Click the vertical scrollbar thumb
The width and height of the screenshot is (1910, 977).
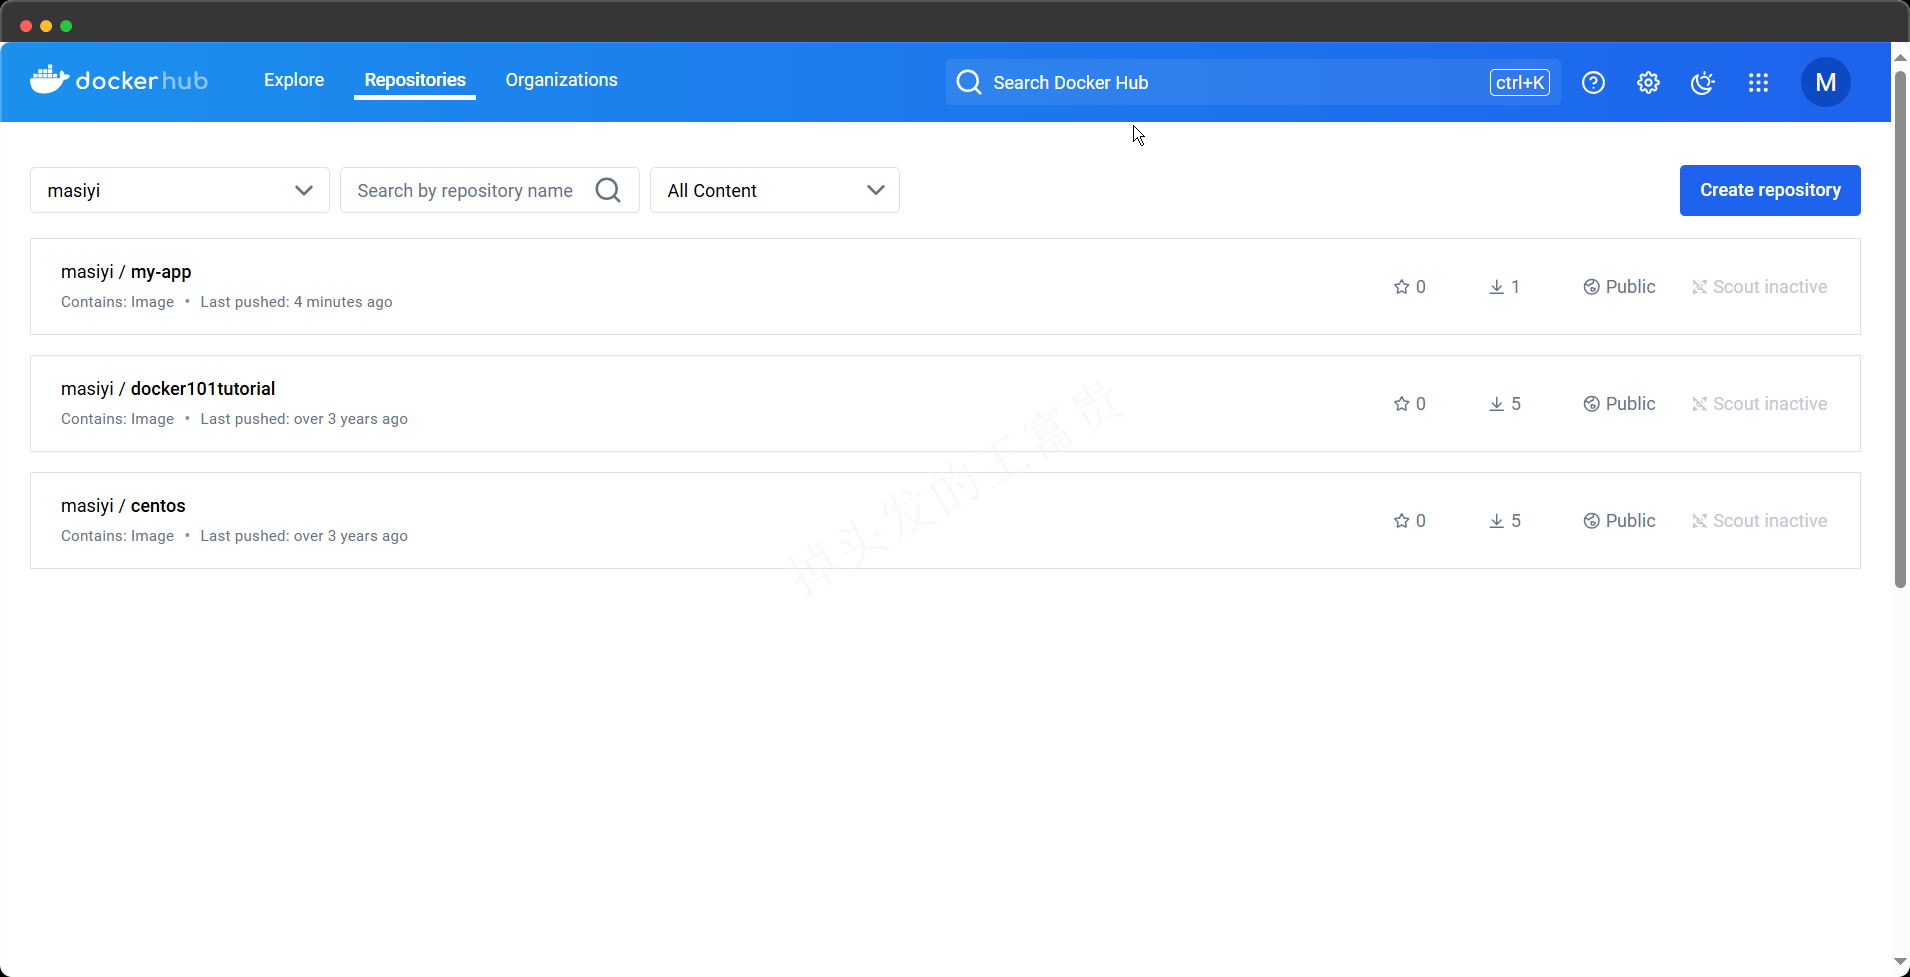1900,330
